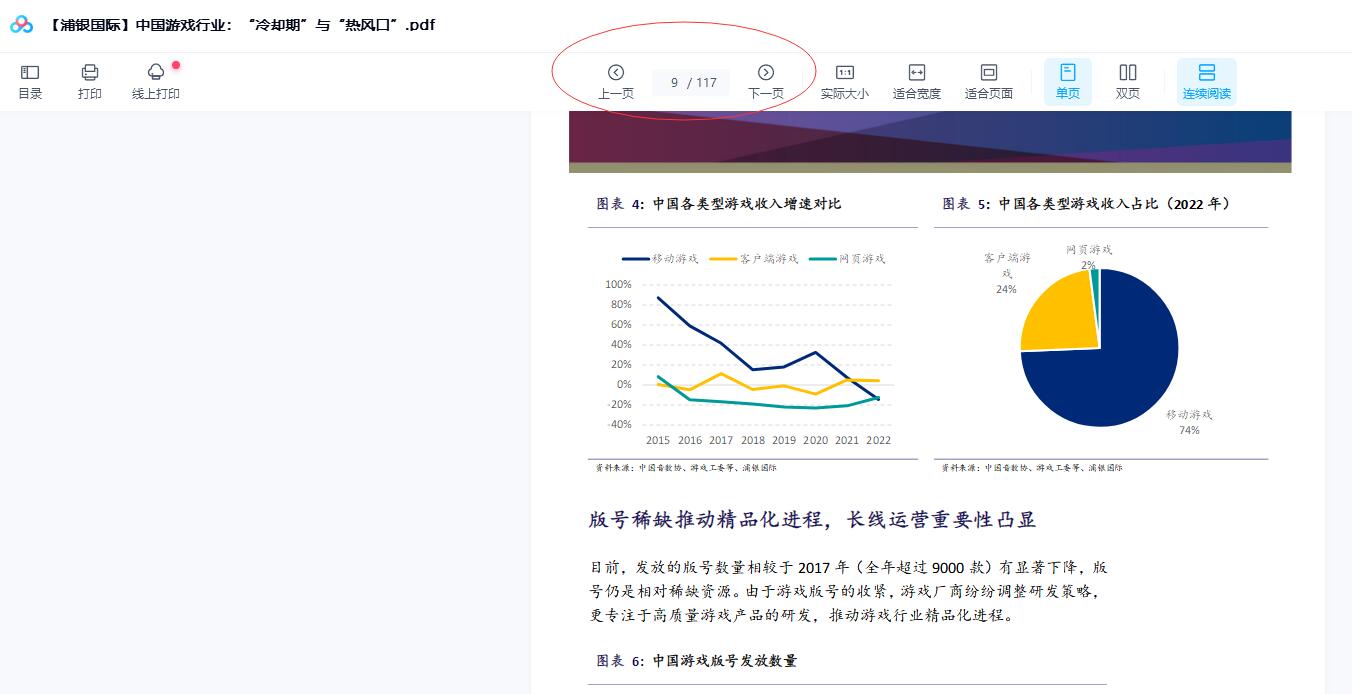Image resolution: width=1352 pixels, height=694 pixels.
Task: Enable 单页 single page view mode
Action: tap(1067, 80)
